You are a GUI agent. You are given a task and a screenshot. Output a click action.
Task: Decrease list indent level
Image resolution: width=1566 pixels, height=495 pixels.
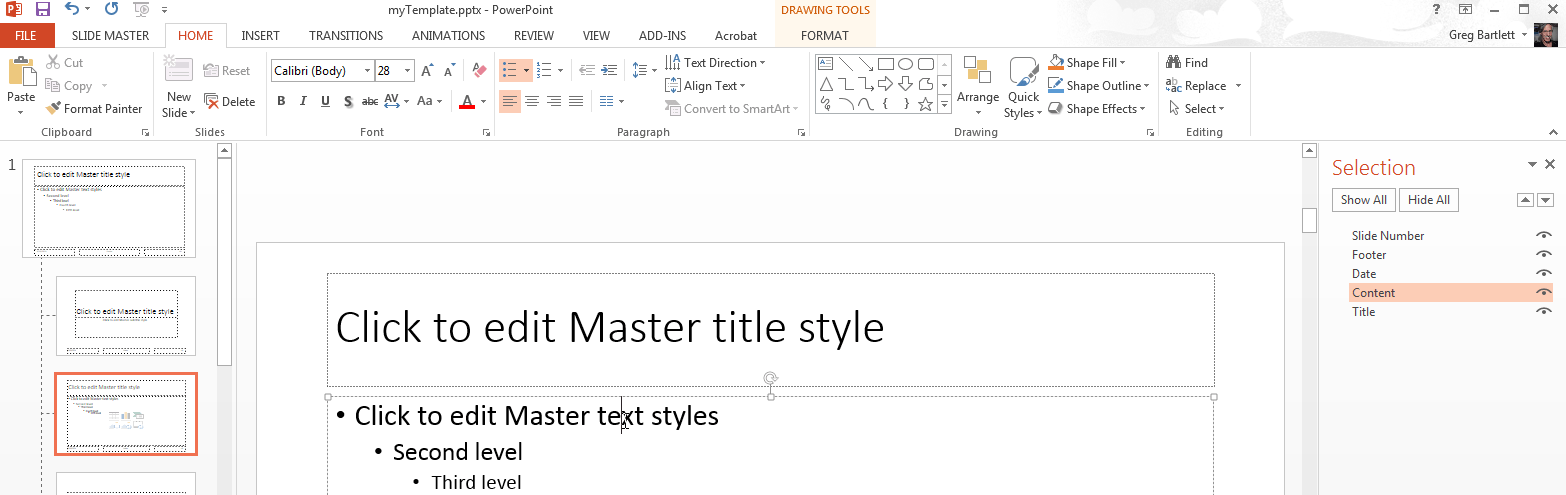pyautogui.click(x=587, y=71)
